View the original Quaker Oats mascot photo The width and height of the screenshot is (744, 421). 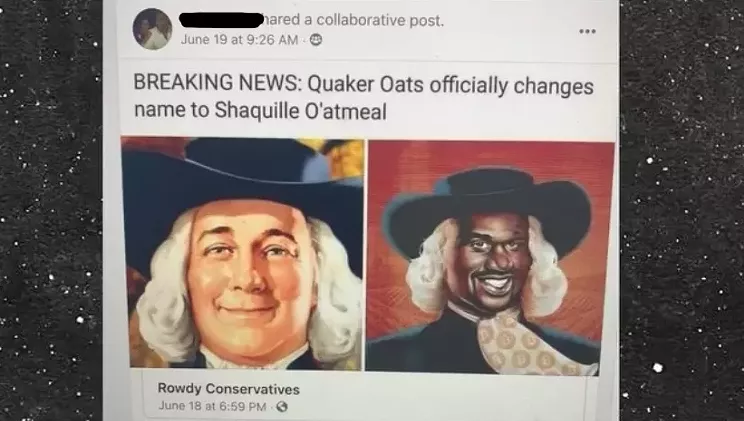[242, 253]
